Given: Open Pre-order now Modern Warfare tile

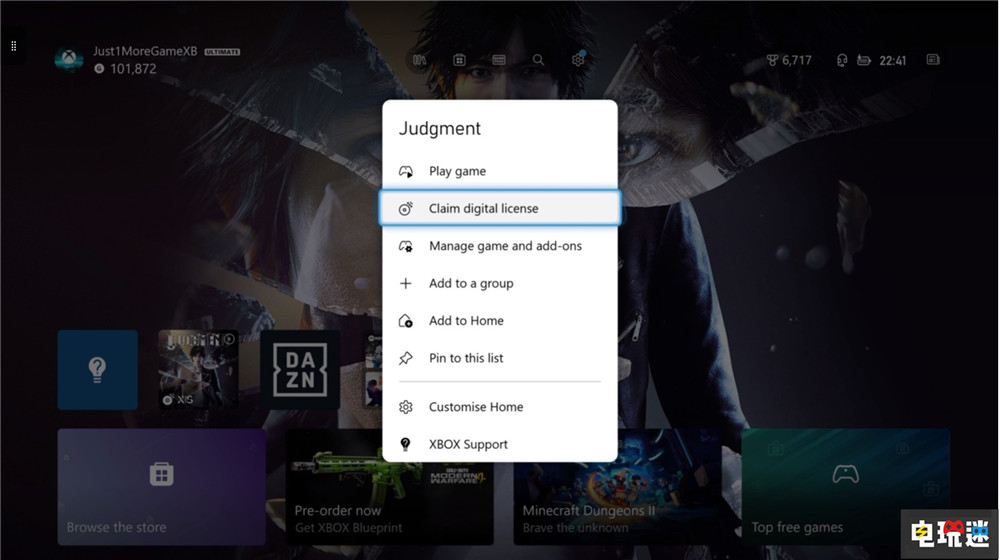Looking at the screenshot, I should pyautogui.click(x=390, y=487).
